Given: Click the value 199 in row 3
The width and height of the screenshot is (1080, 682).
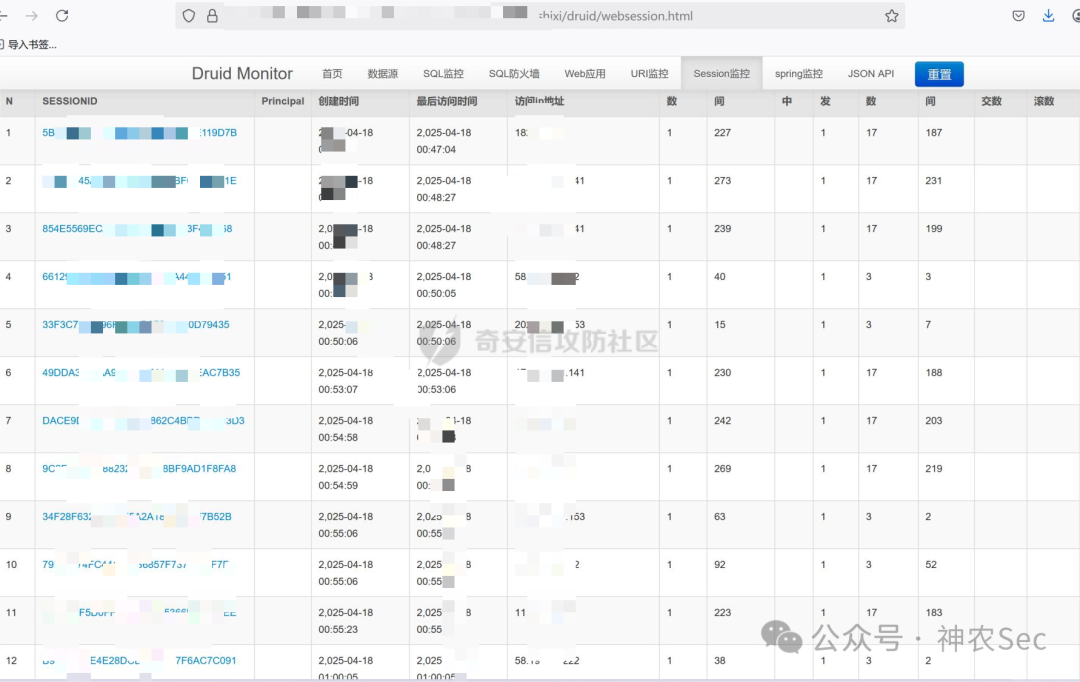Looking at the screenshot, I should [x=934, y=229].
